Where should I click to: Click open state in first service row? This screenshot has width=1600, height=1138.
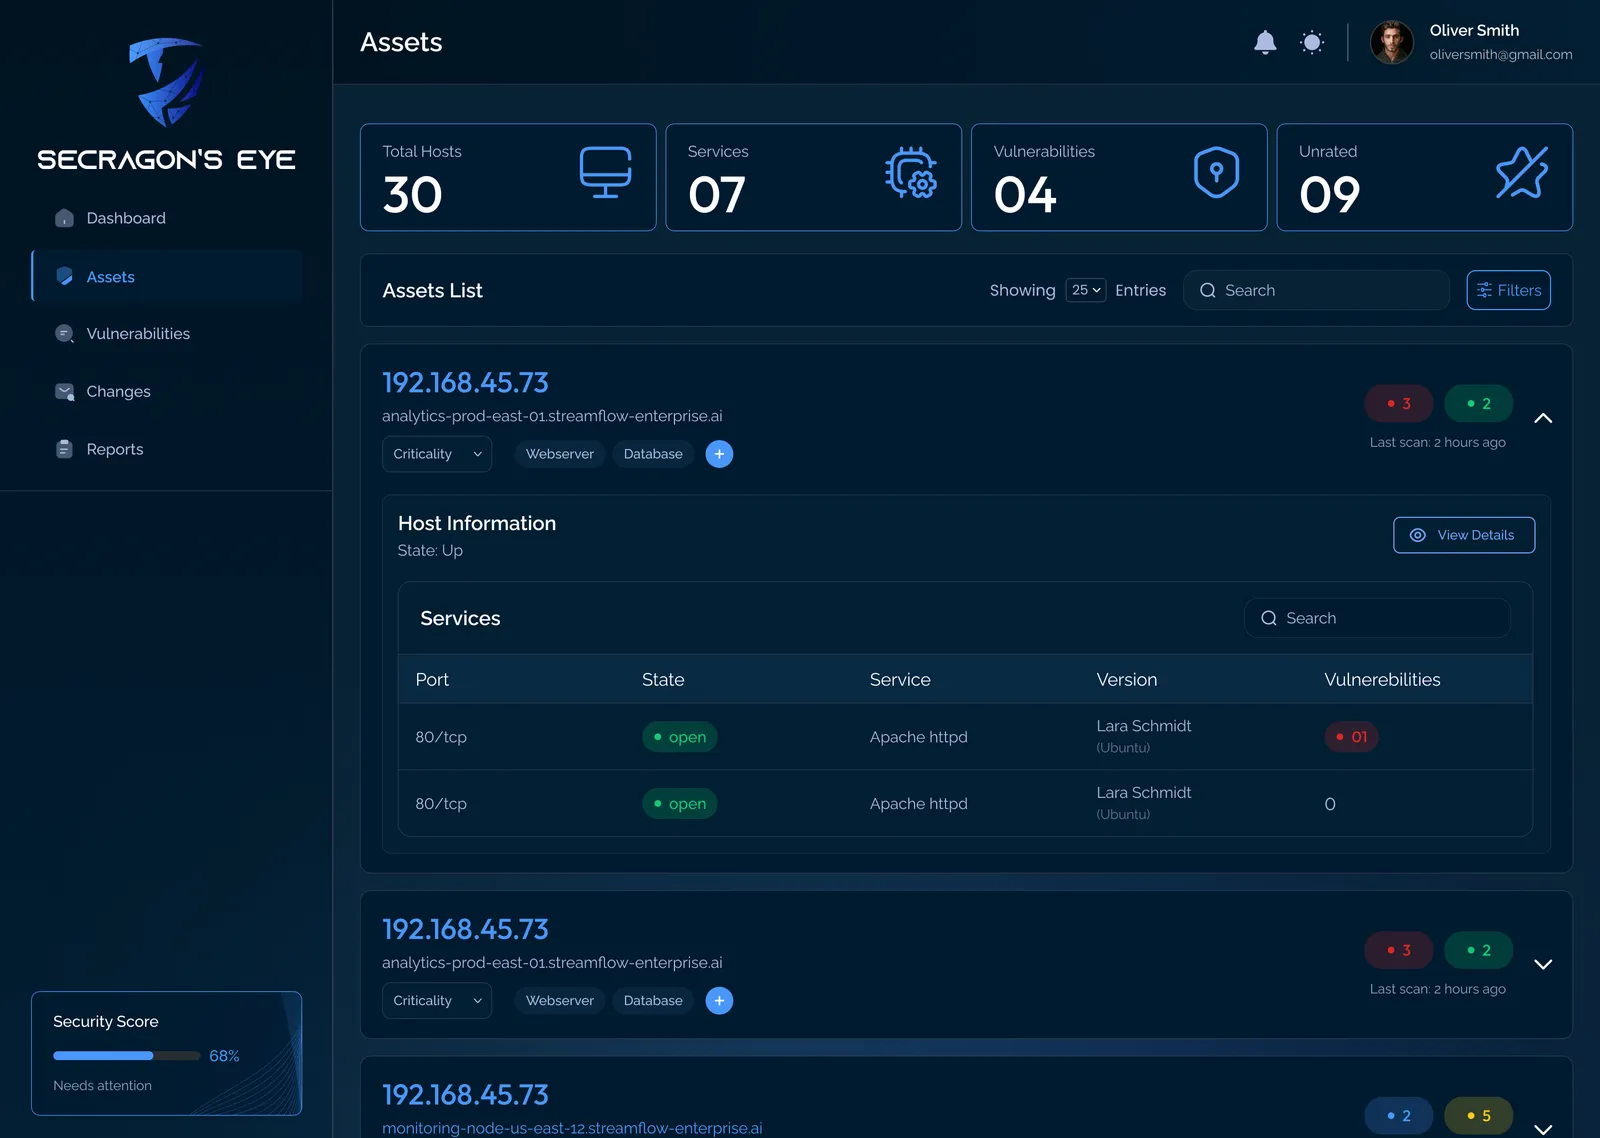click(x=679, y=737)
